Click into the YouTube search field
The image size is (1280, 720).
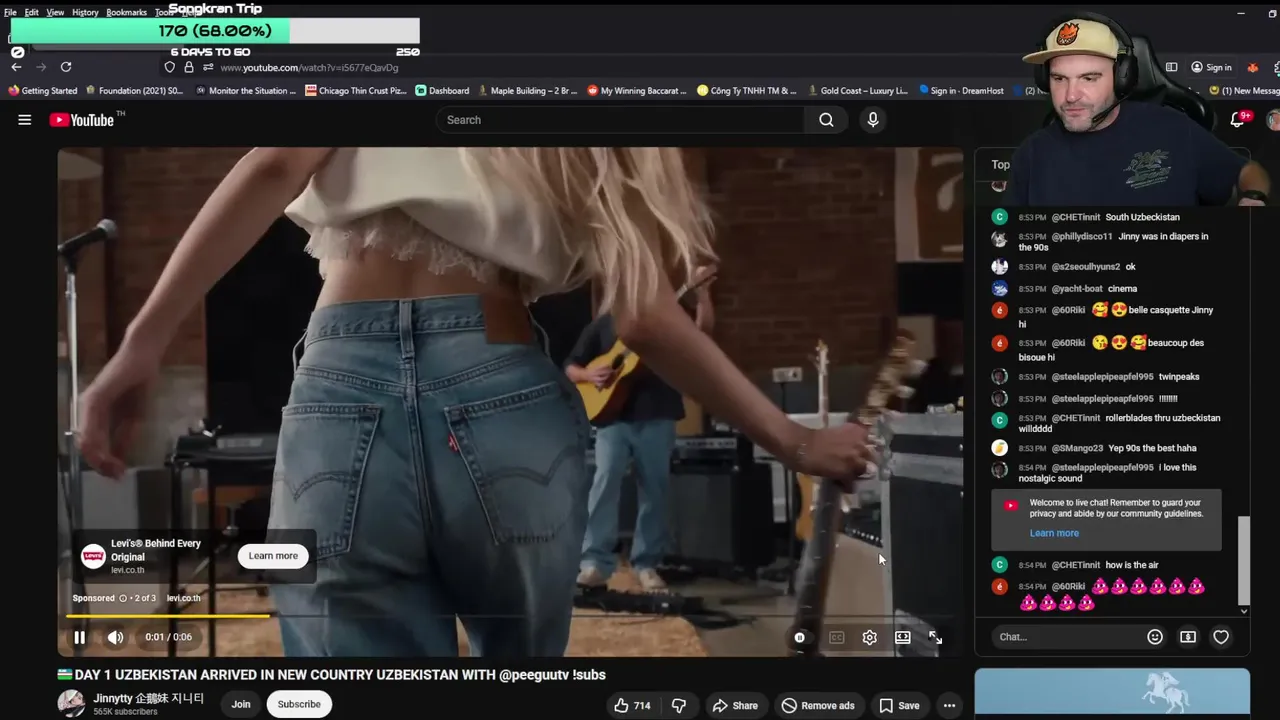point(620,120)
